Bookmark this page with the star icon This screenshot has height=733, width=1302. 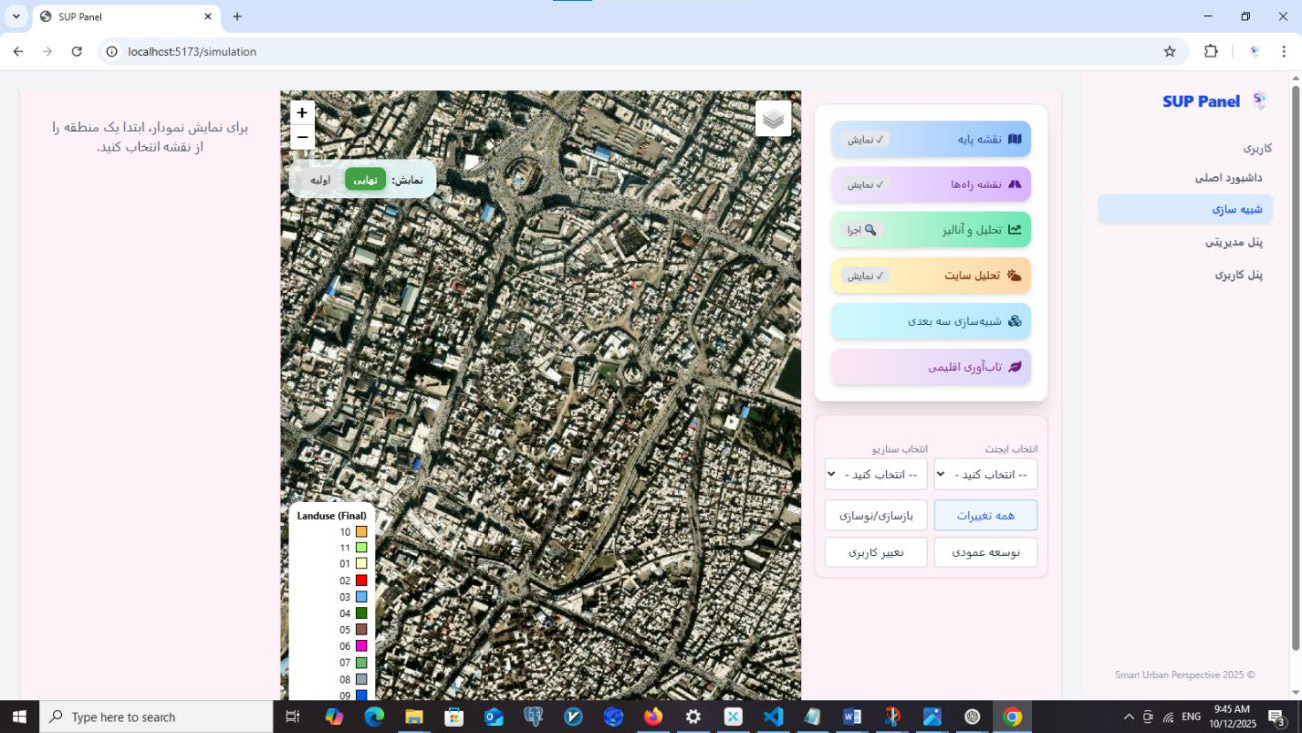point(1170,51)
